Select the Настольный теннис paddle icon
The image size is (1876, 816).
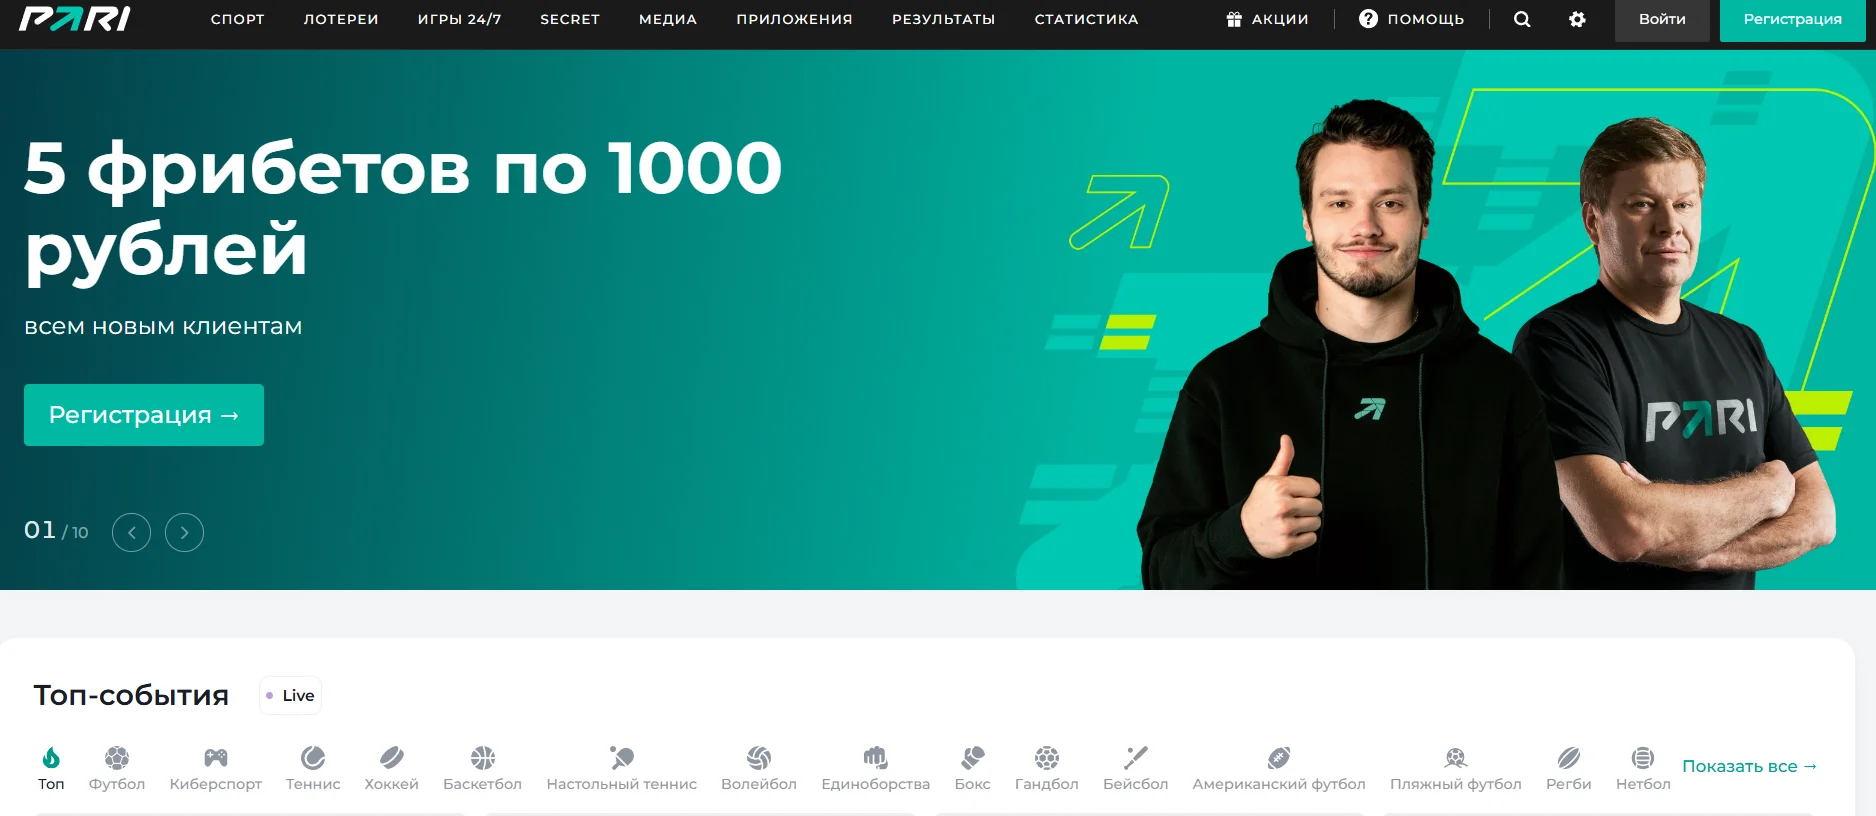(x=622, y=757)
